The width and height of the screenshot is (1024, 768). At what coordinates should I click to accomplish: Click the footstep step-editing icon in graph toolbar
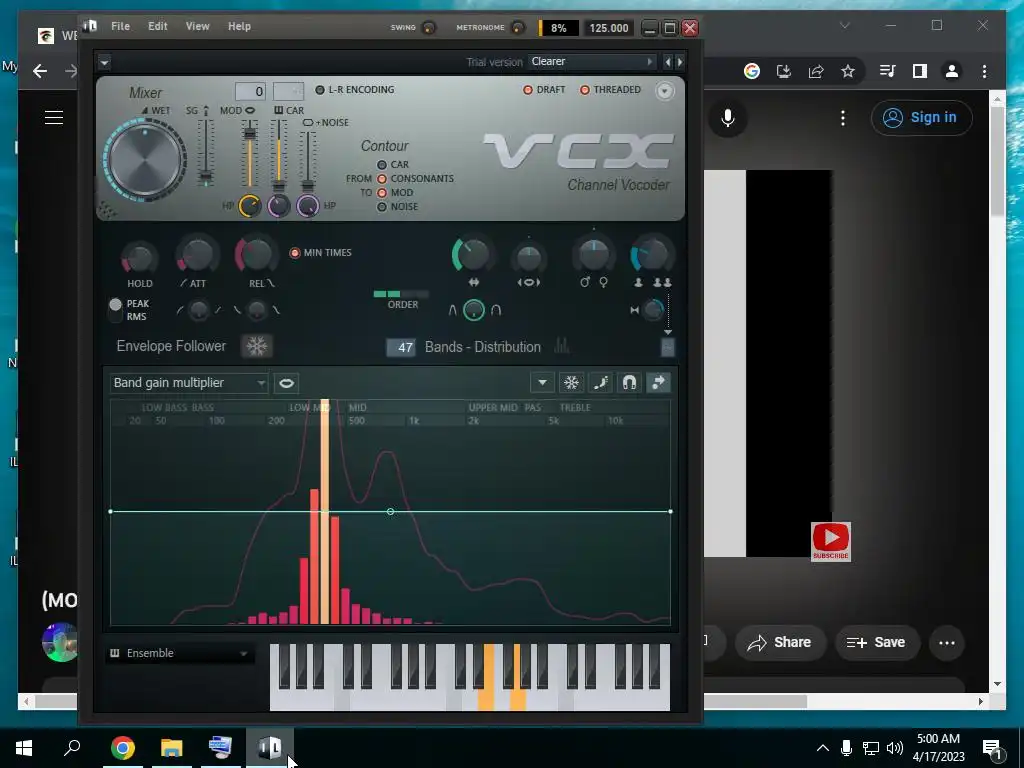click(600, 383)
